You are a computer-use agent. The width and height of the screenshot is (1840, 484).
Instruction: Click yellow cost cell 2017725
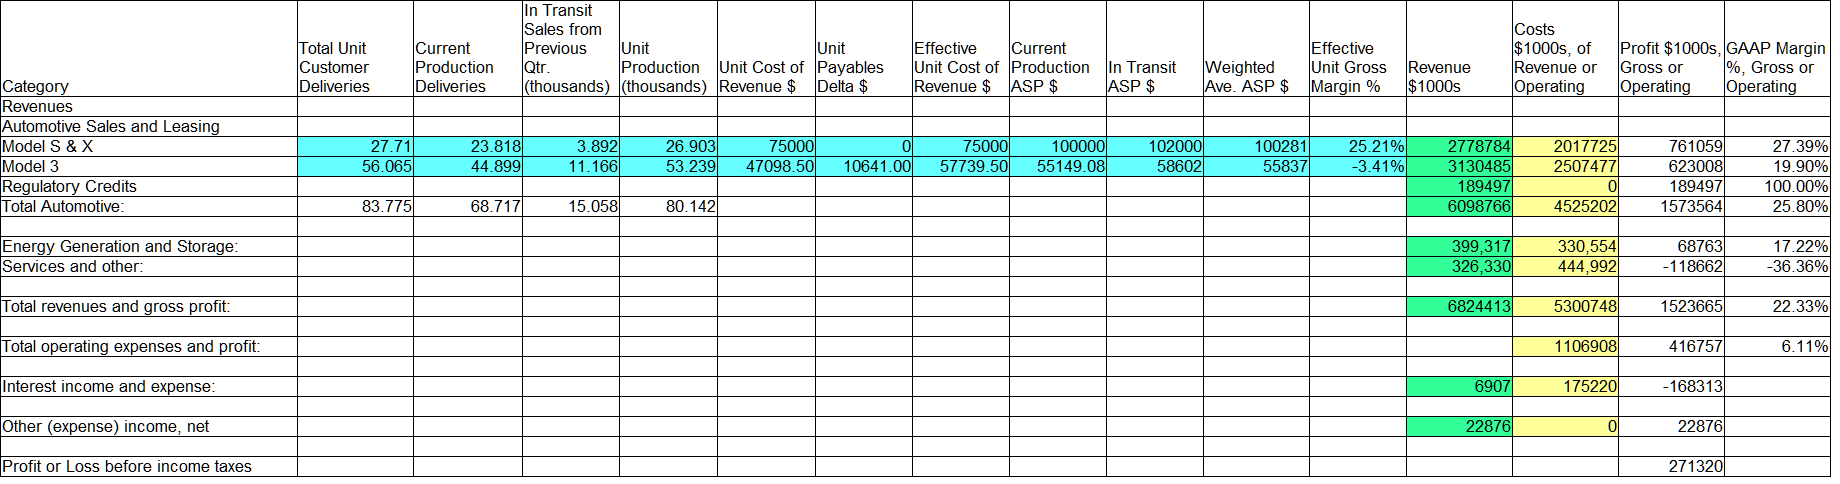click(x=1566, y=147)
